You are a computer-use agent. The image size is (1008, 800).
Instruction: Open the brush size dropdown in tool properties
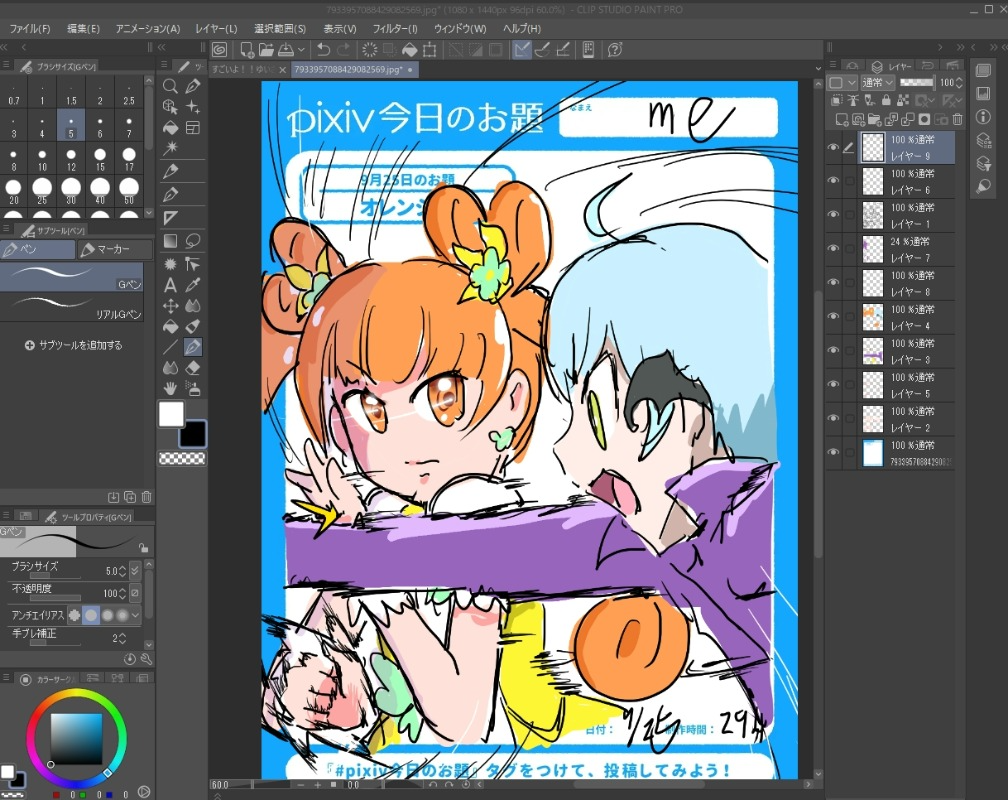point(135,569)
